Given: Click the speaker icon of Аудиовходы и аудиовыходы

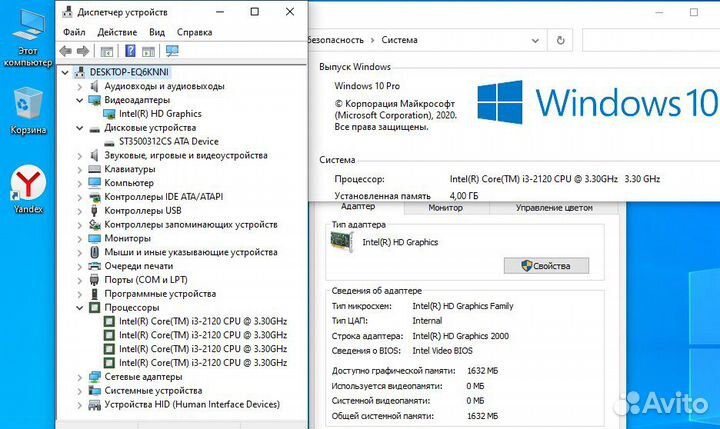Looking at the screenshot, I should [x=94, y=86].
